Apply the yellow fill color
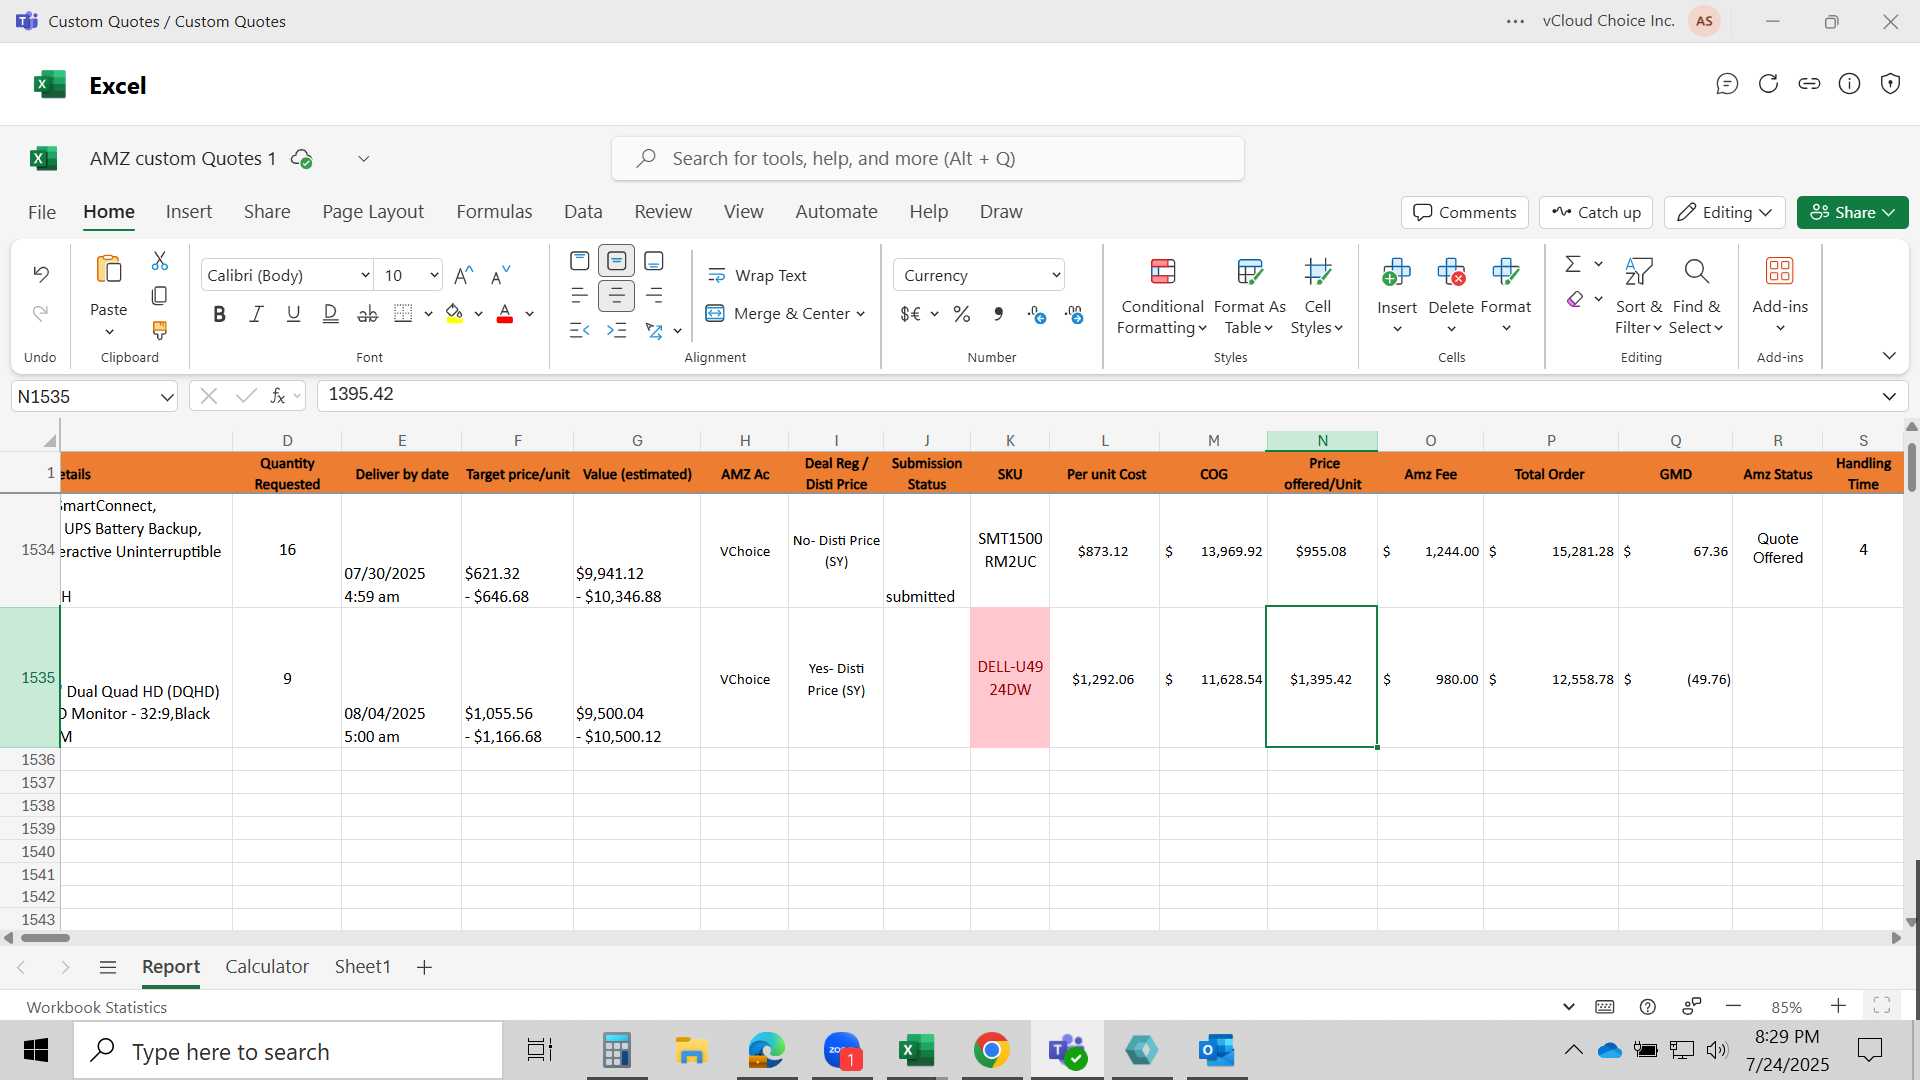Screen dimensions: 1920x1080 454,314
